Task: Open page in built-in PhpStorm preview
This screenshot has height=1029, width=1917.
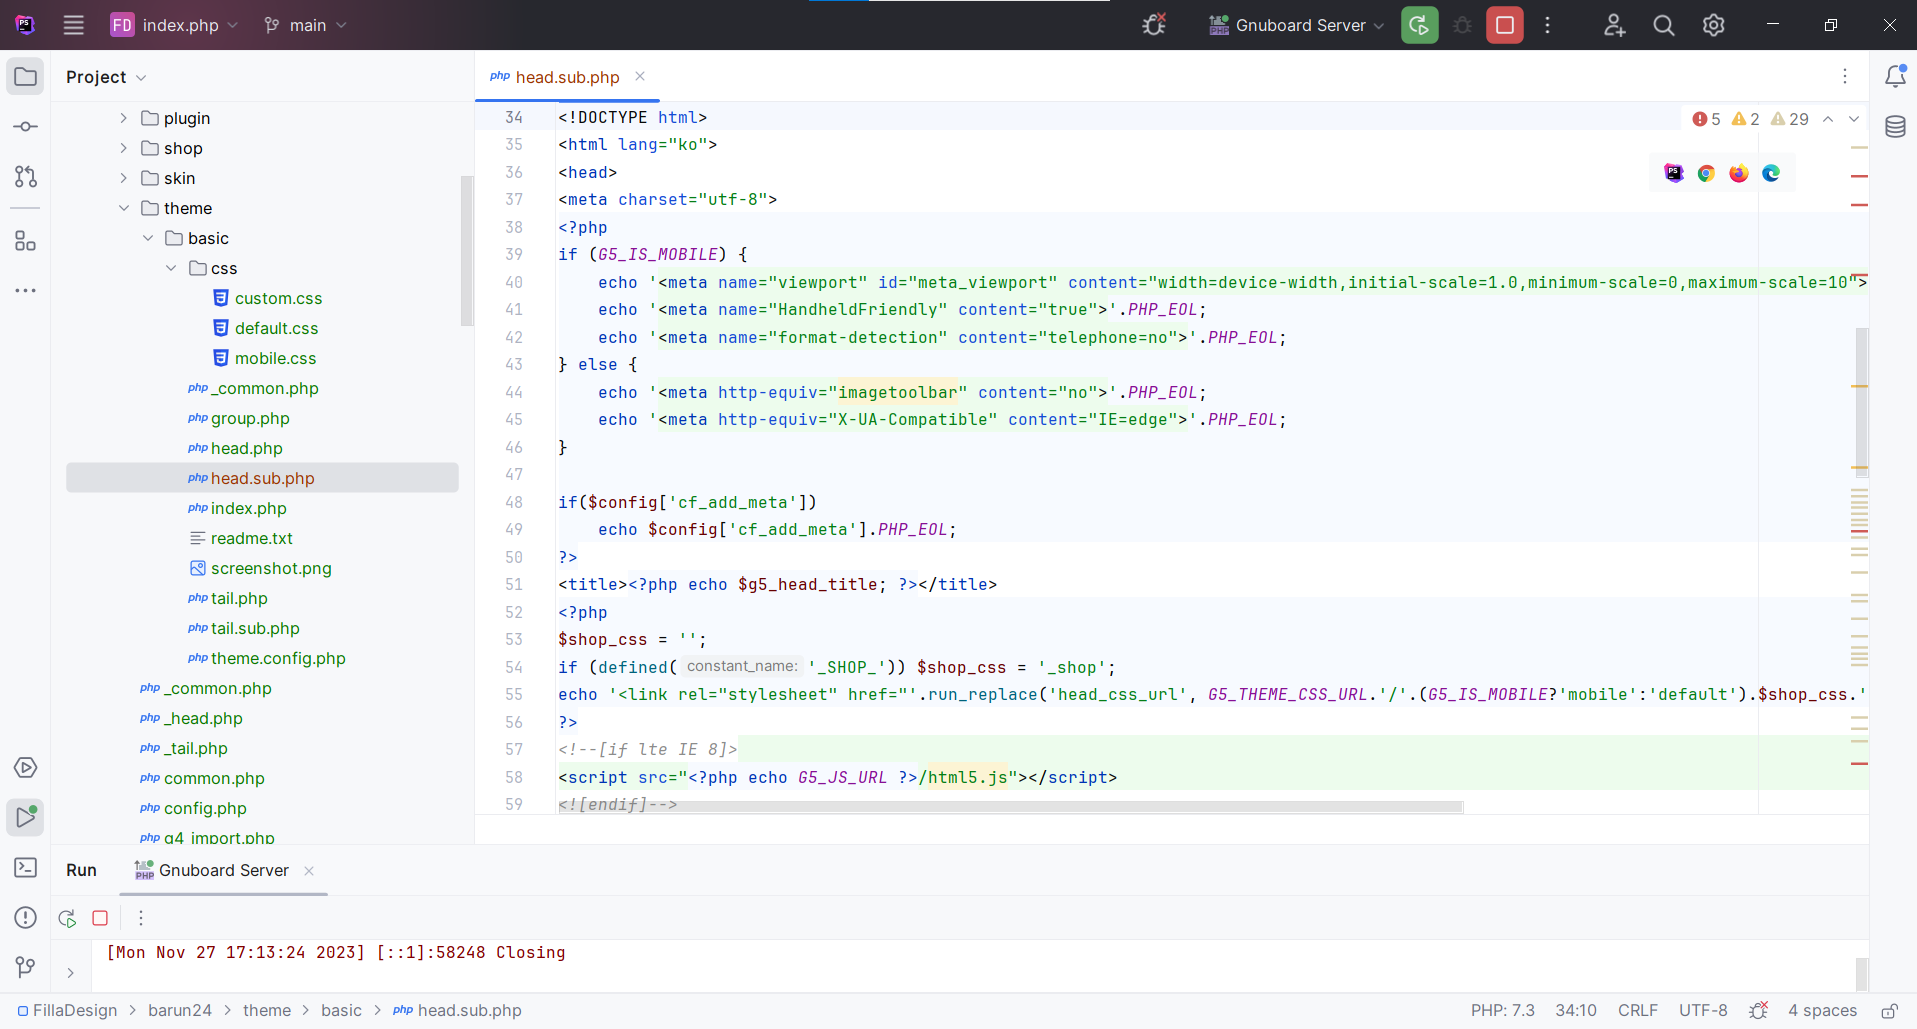Action: pyautogui.click(x=1674, y=173)
